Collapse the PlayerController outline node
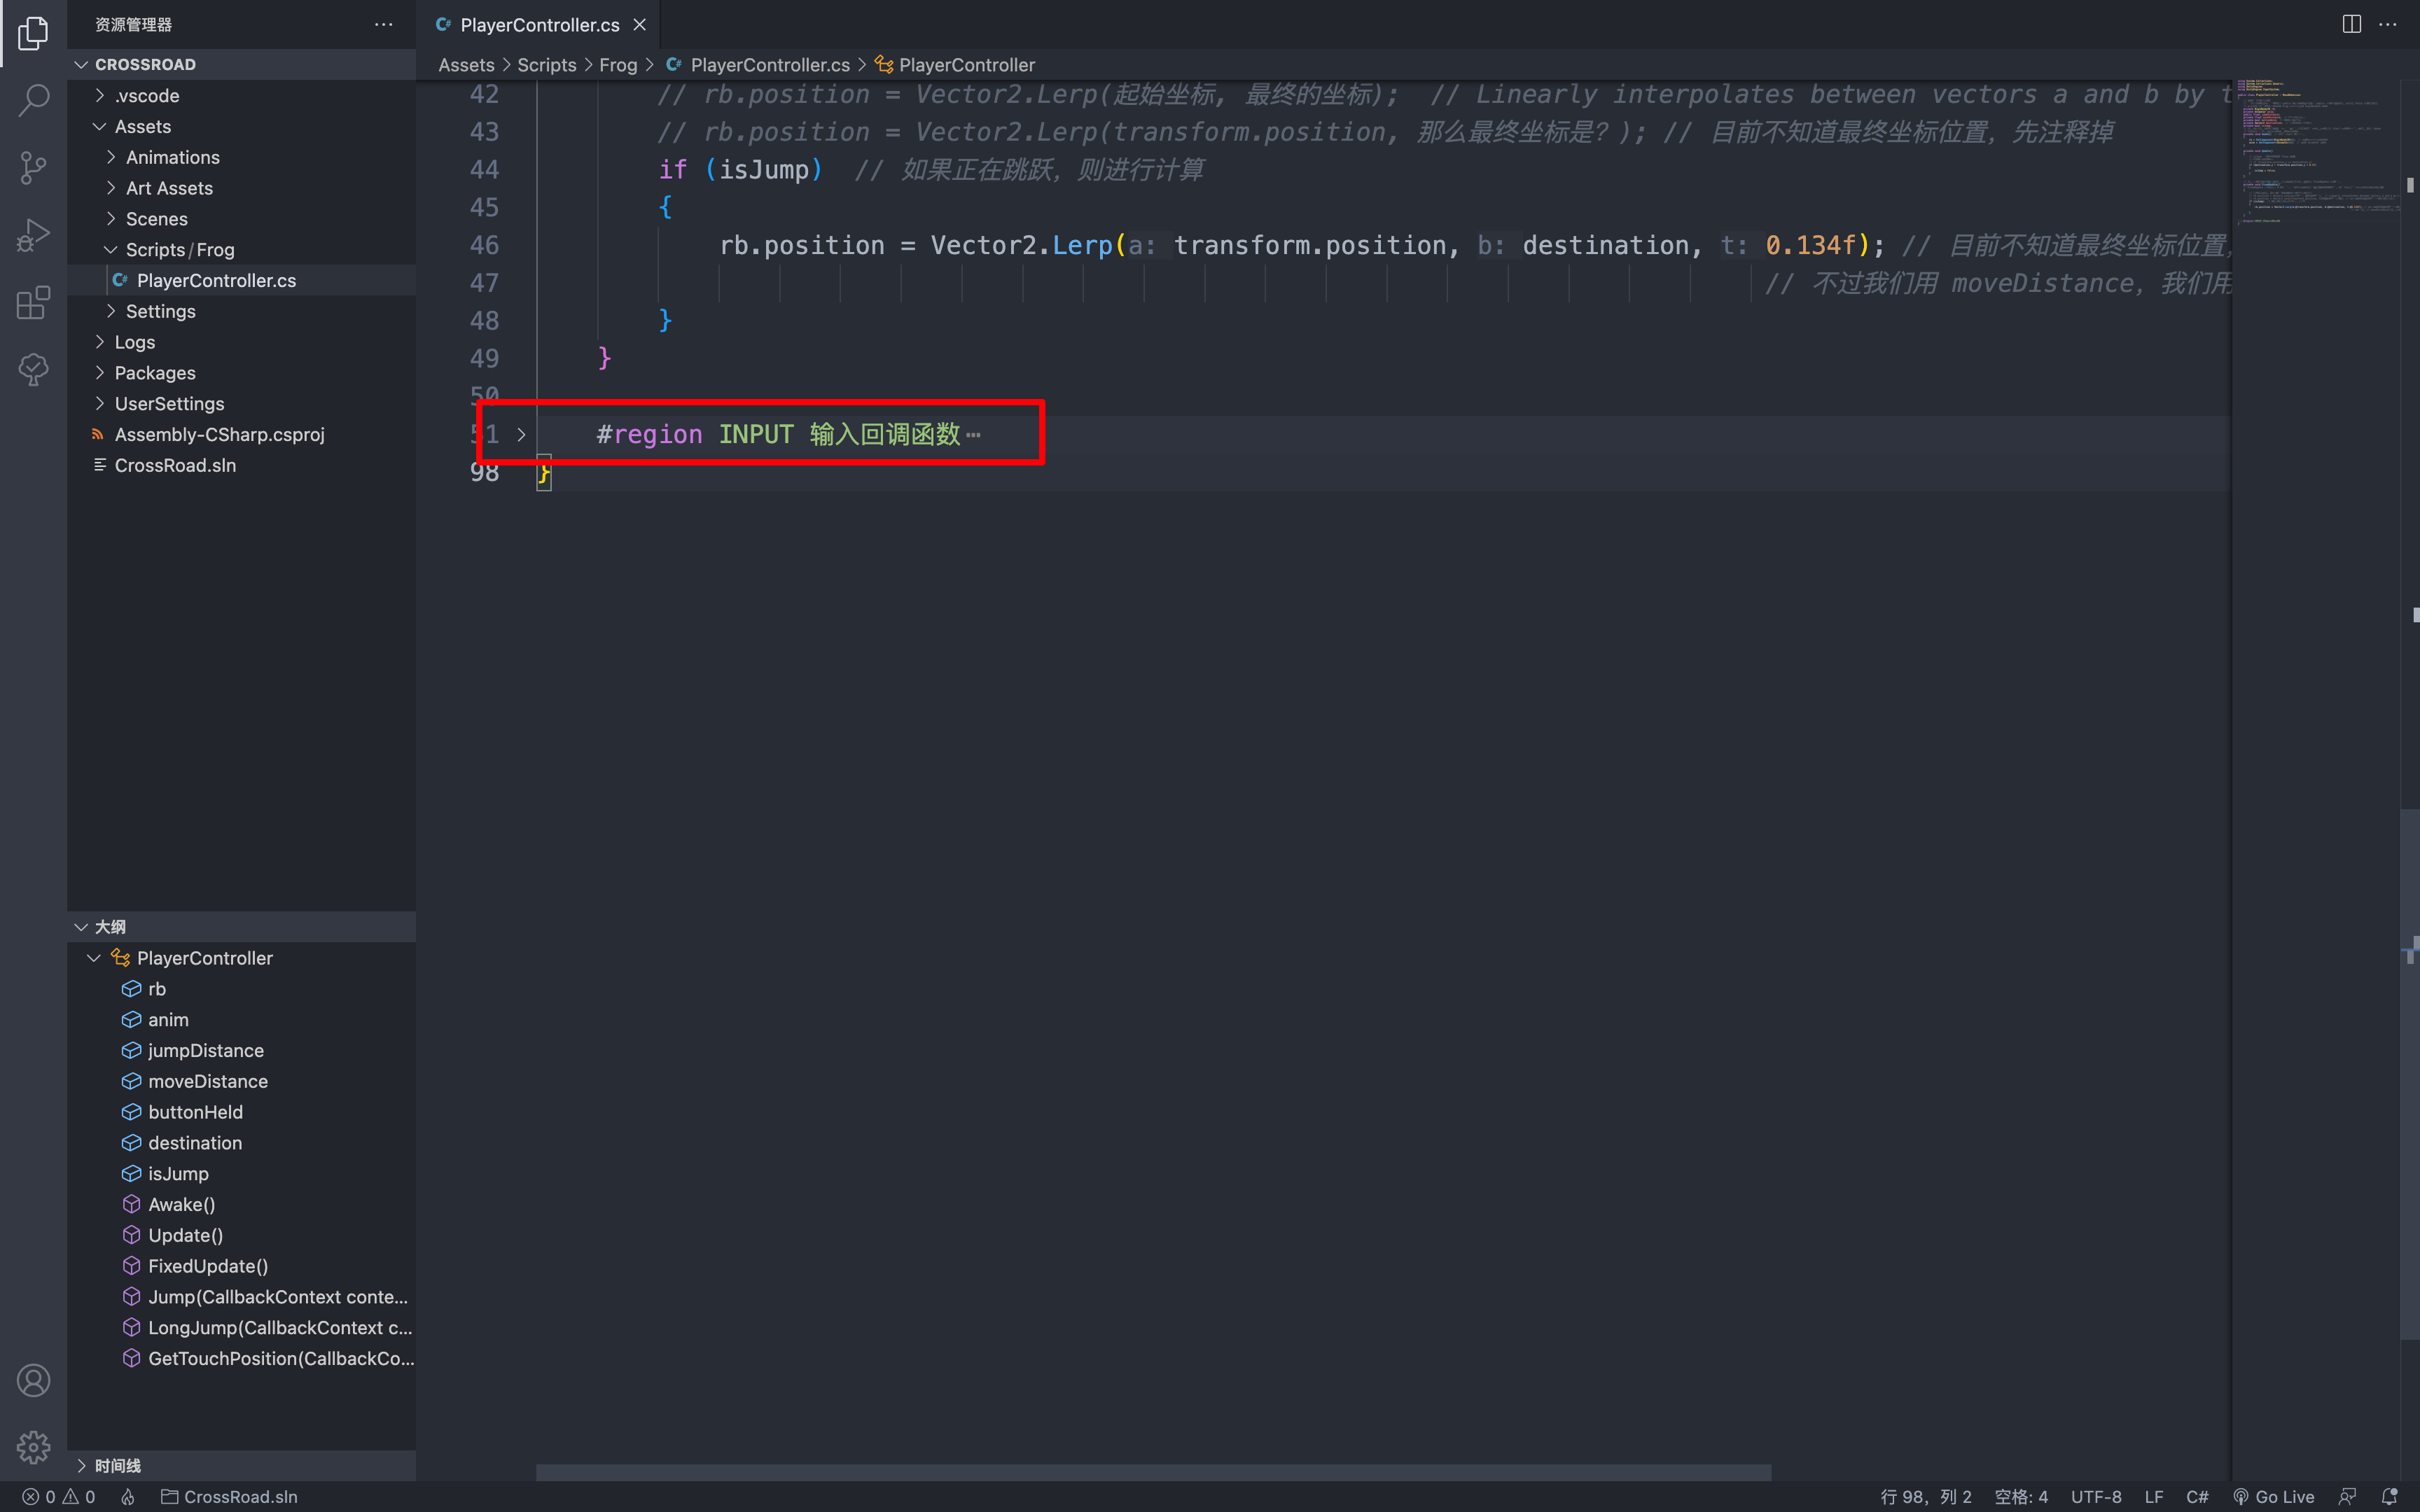 pyautogui.click(x=94, y=958)
